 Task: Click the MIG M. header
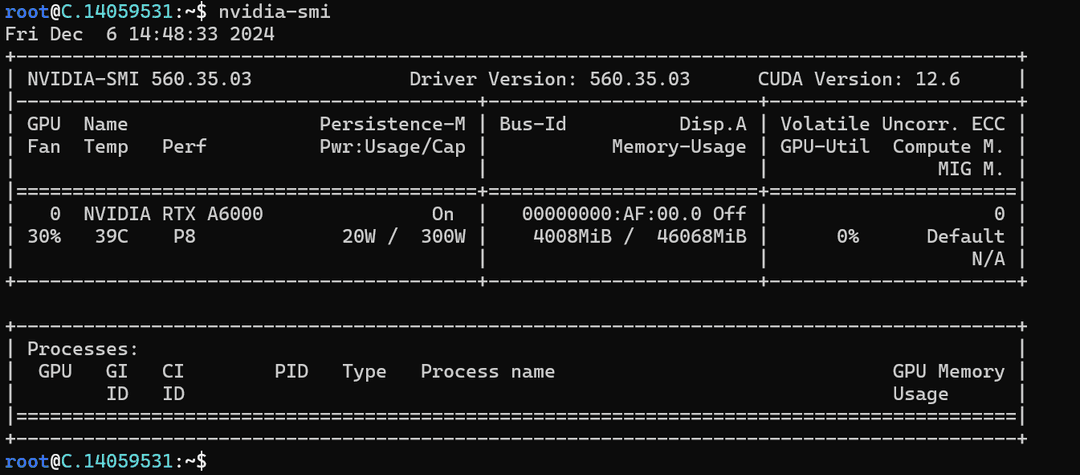pos(971,169)
